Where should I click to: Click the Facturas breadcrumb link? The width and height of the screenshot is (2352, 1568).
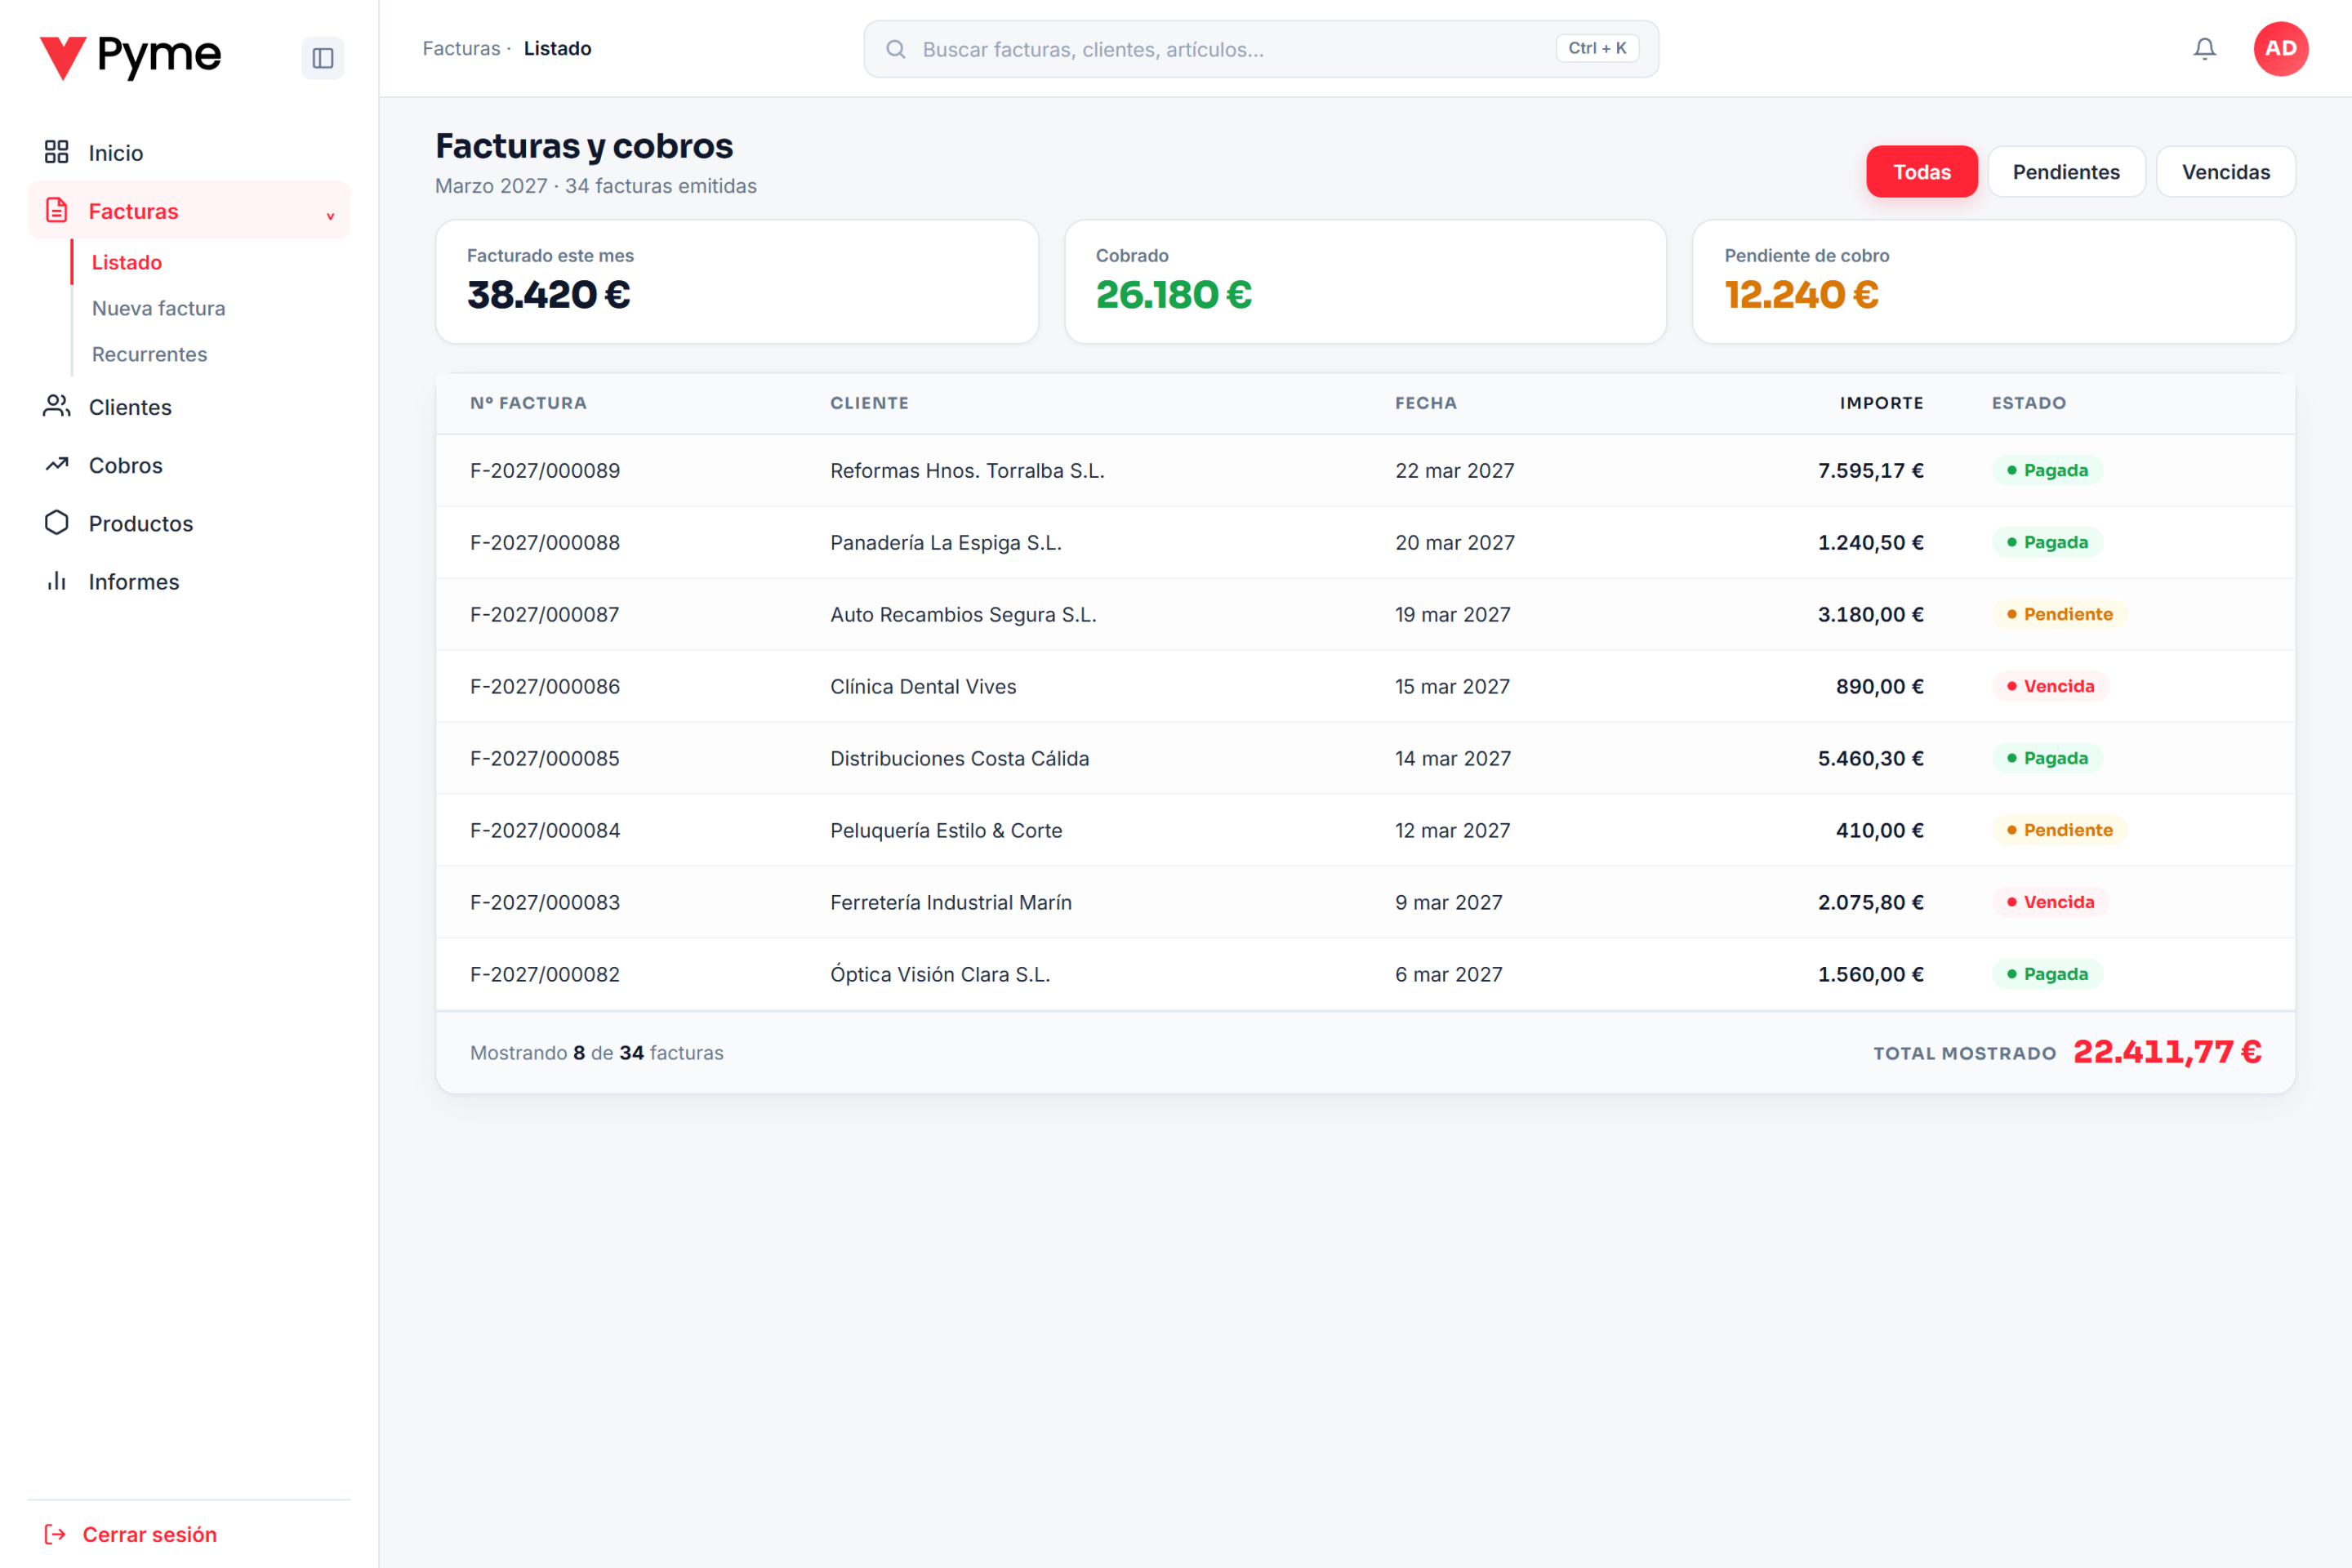pyautogui.click(x=461, y=48)
